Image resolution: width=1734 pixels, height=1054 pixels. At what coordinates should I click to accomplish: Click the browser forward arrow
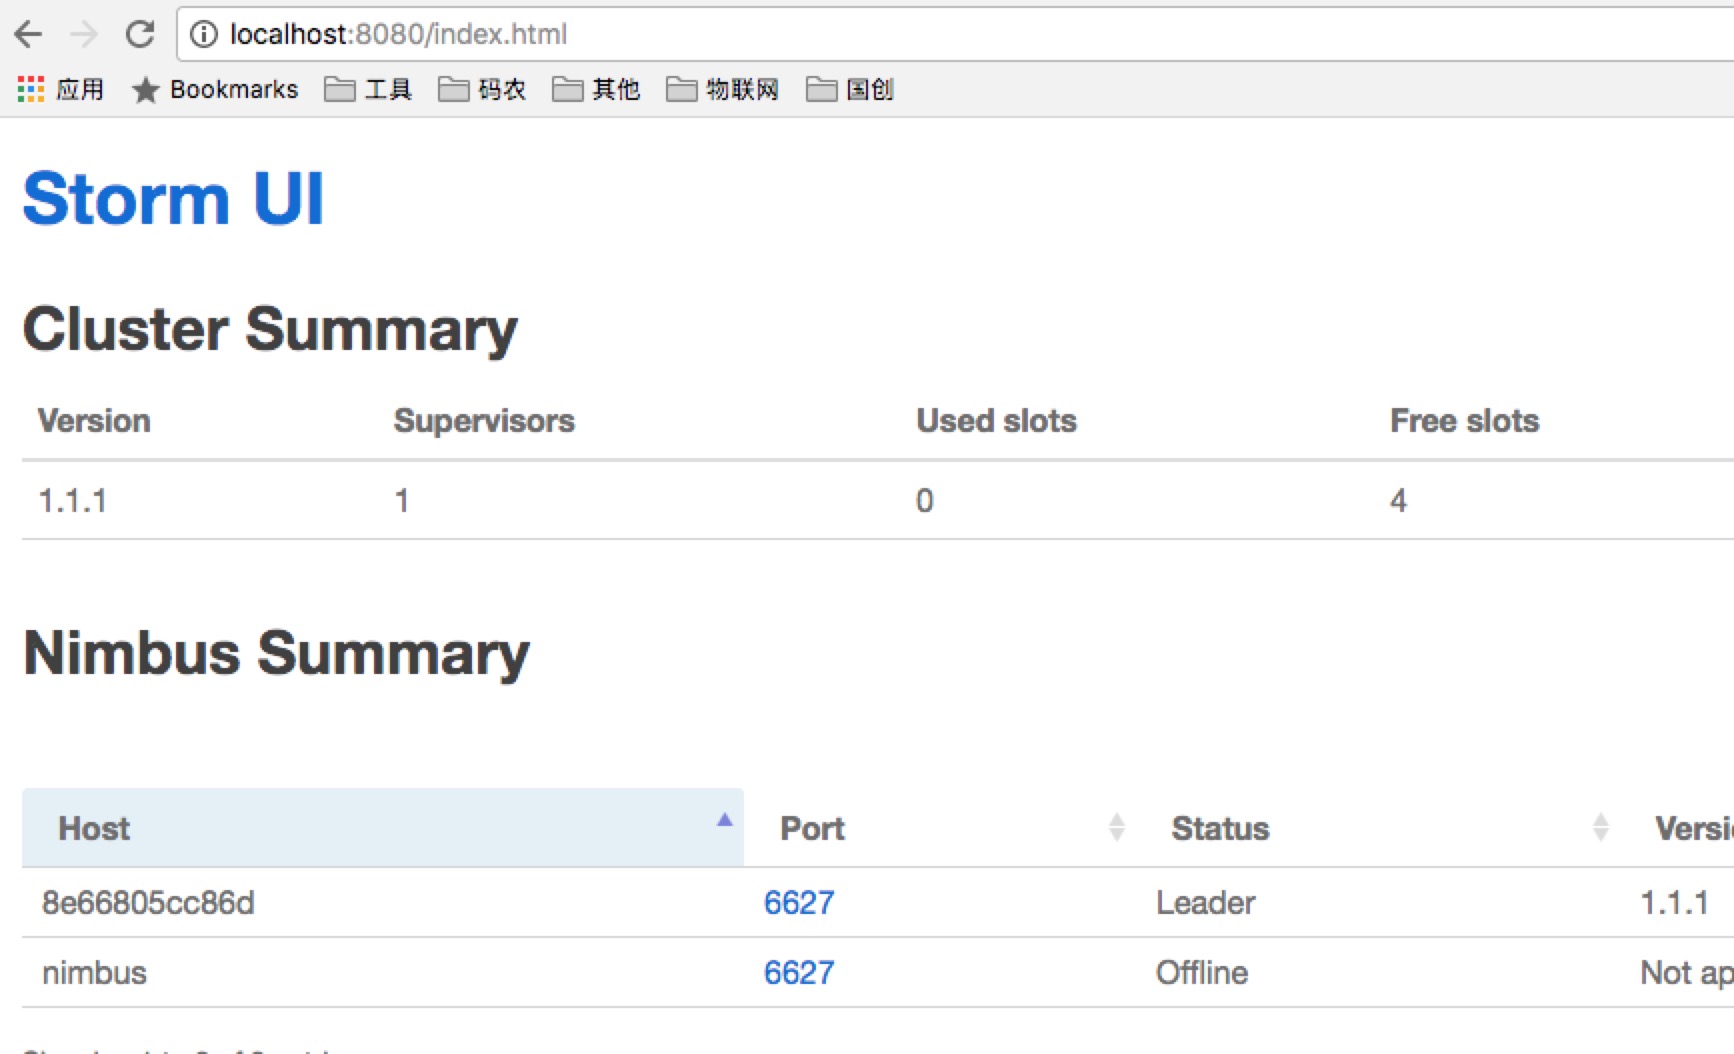[84, 34]
